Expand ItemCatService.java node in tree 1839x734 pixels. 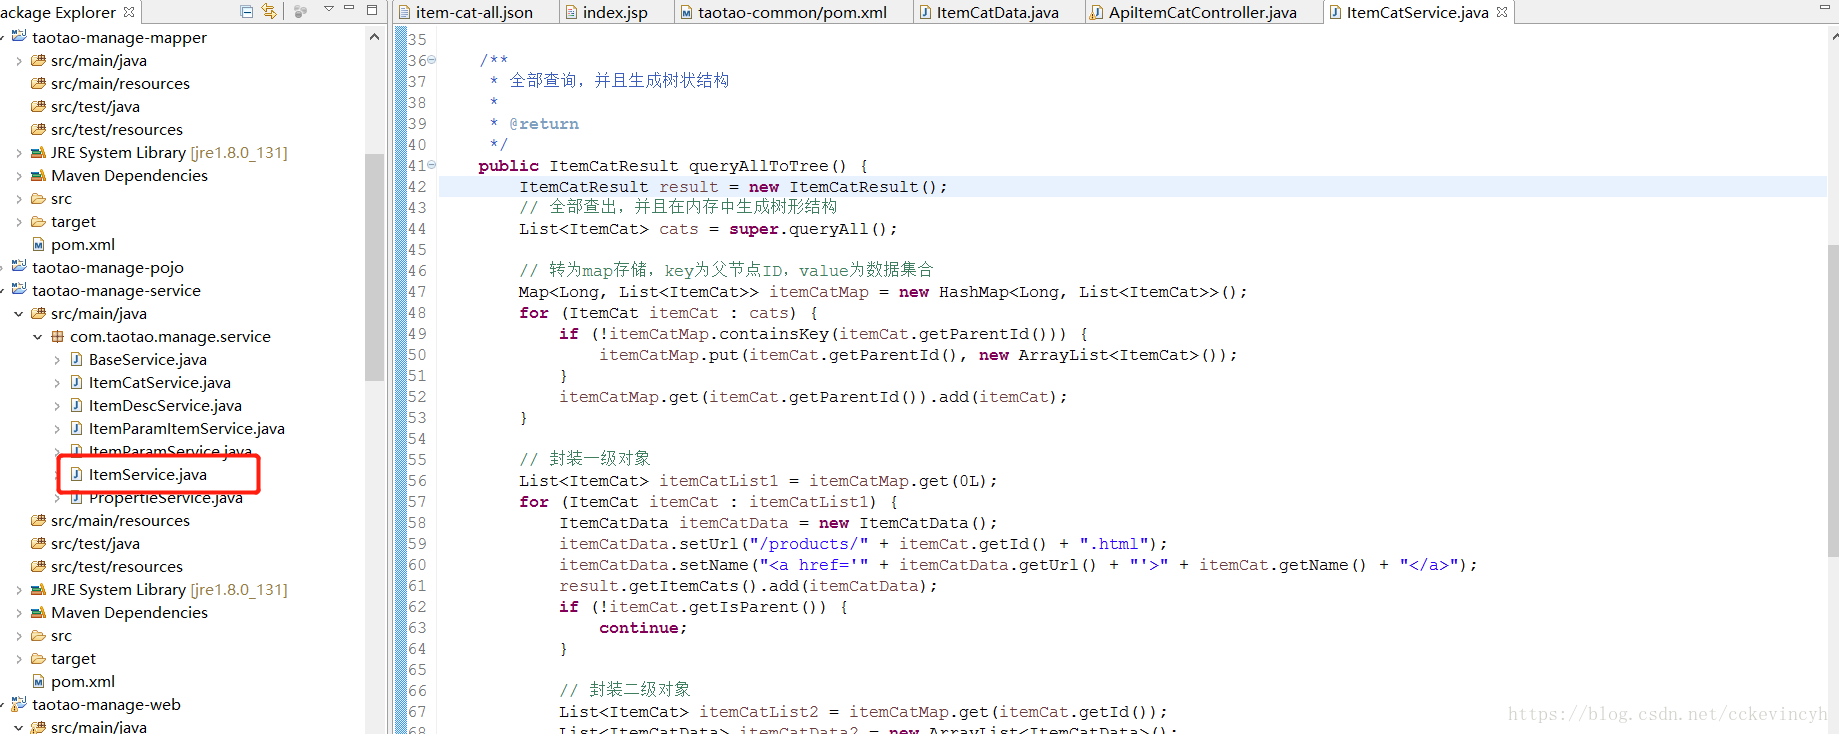[56, 383]
